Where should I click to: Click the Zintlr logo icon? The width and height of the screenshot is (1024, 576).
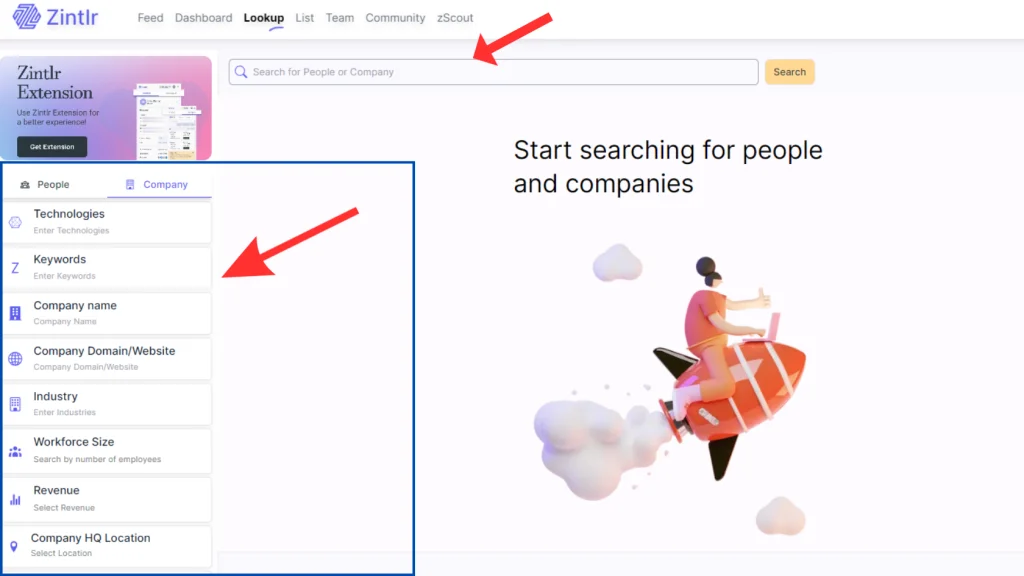(x=27, y=16)
